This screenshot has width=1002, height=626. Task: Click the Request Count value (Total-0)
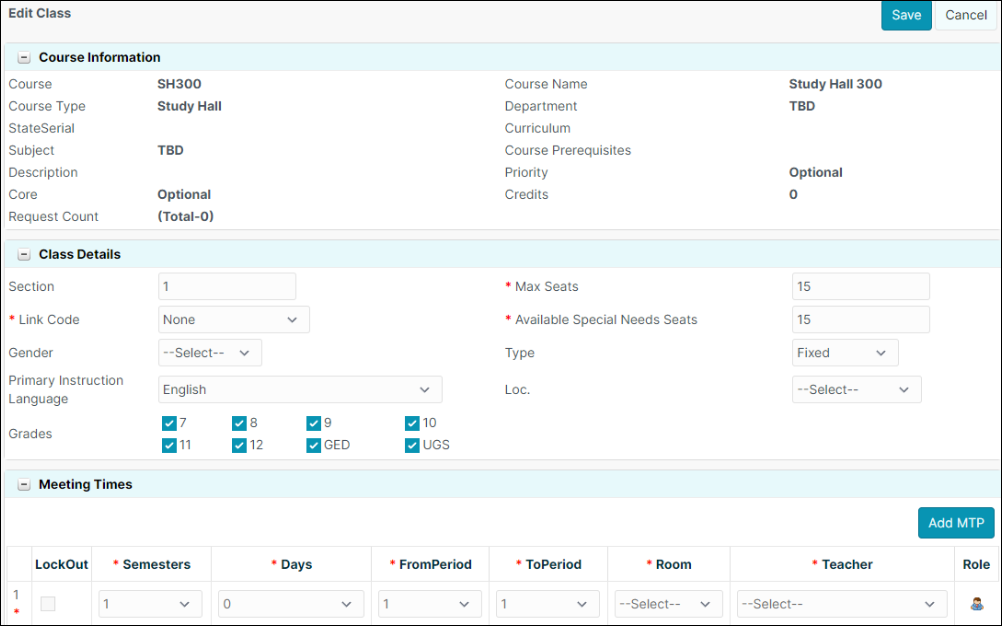pos(185,217)
